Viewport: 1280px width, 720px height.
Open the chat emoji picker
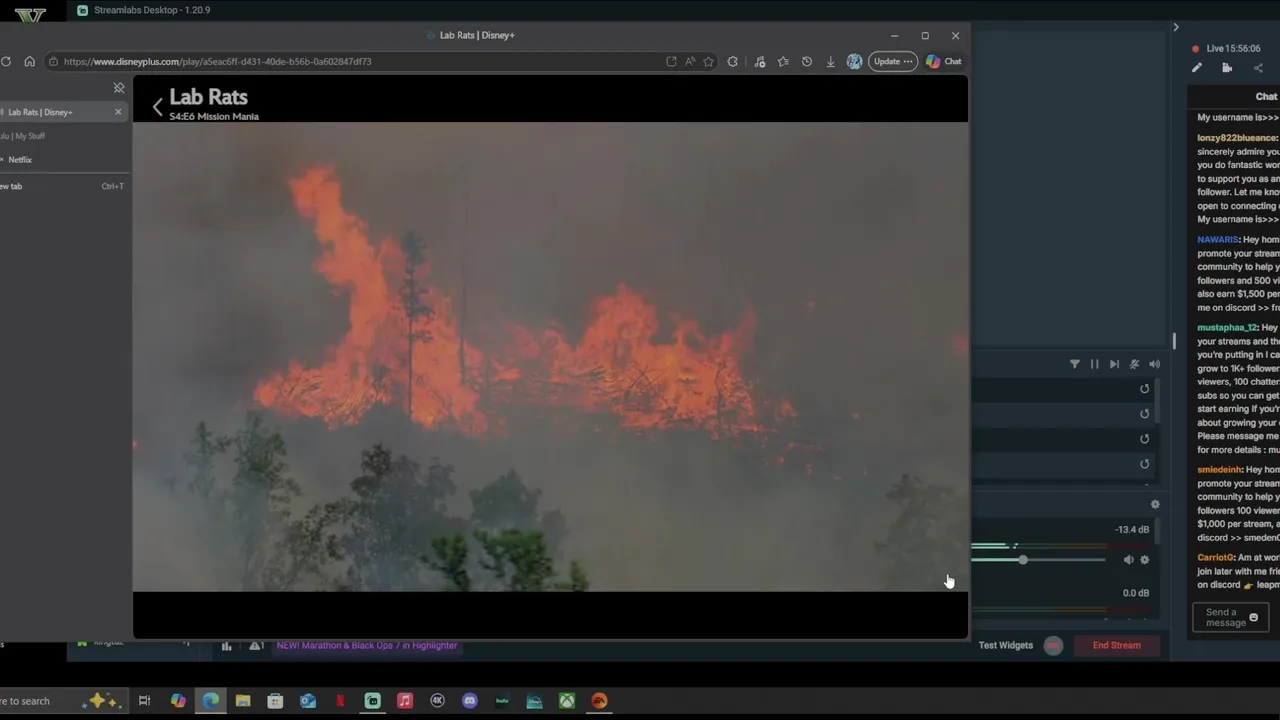pyautogui.click(x=1253, y=618)
